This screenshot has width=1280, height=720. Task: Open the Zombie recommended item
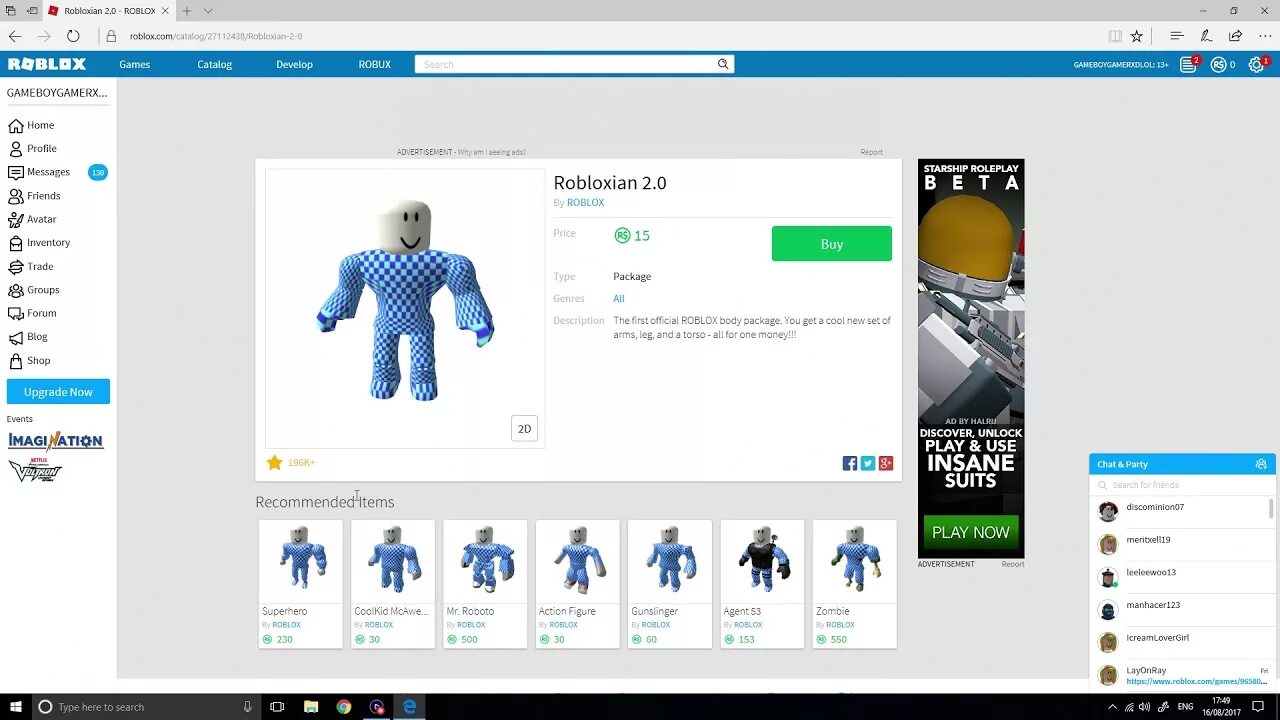click(855, 584)
